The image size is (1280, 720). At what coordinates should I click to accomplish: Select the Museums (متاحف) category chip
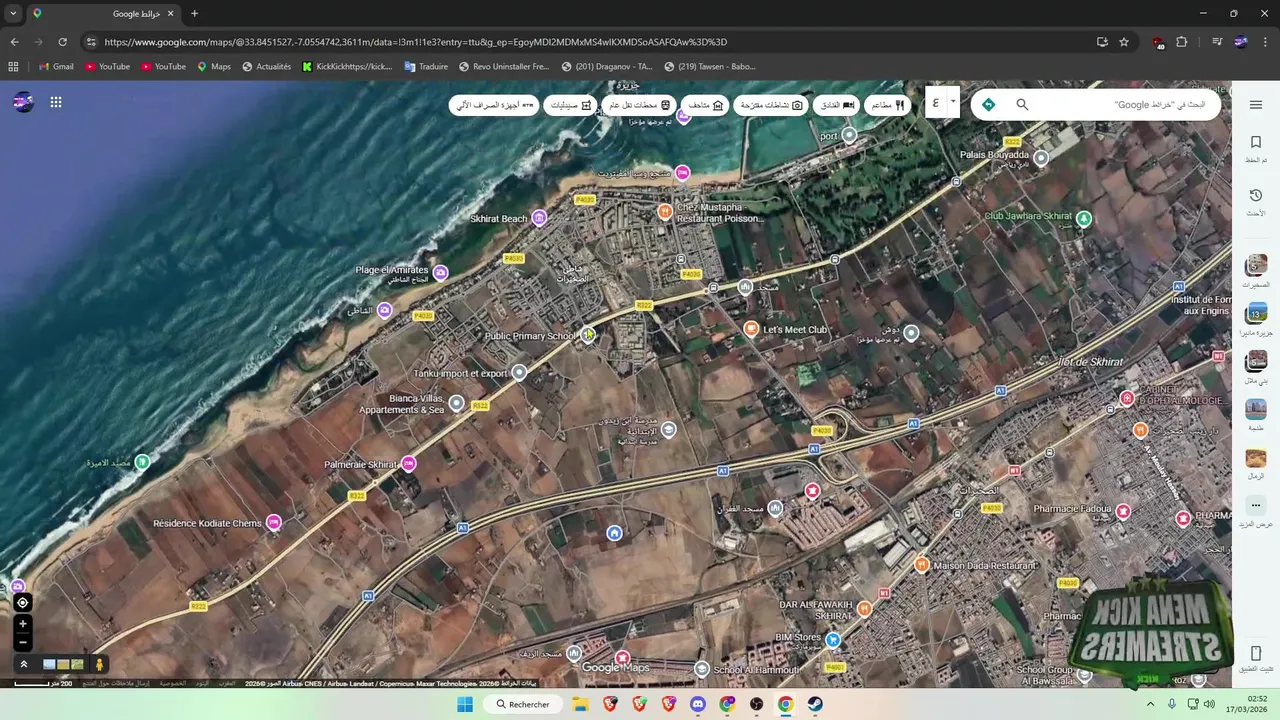click(x=706, y=105)
